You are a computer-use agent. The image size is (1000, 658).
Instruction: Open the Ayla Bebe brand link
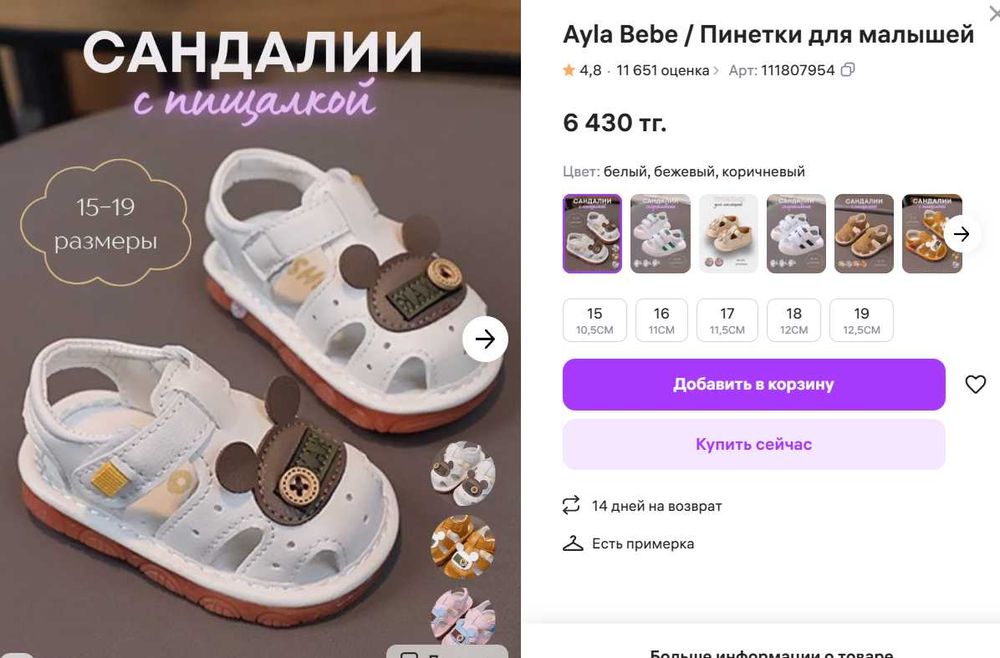click(620, 34)
